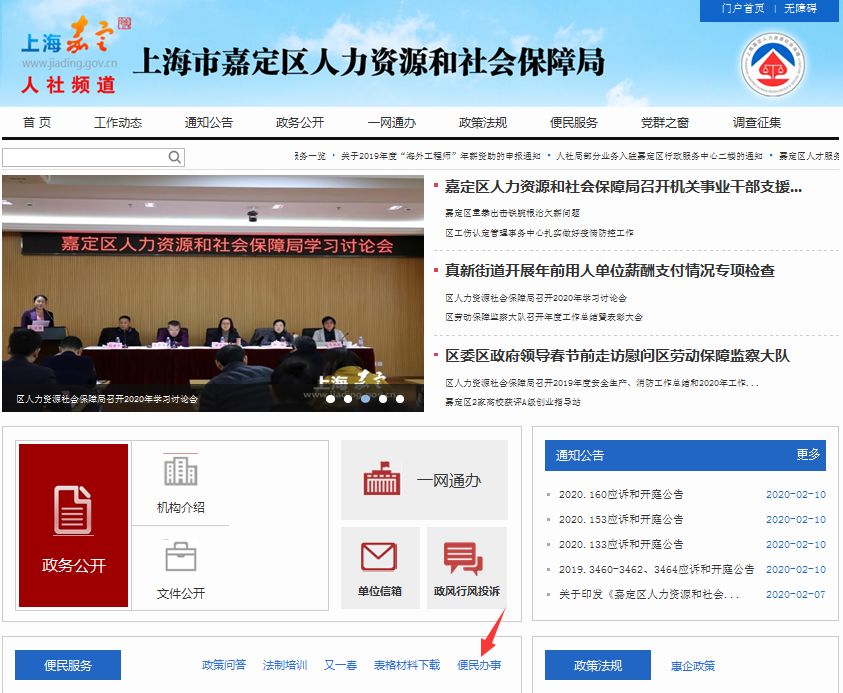Click the round bureau emblem logo
This screenshot has width=843, height=693.
click(773, 64)
